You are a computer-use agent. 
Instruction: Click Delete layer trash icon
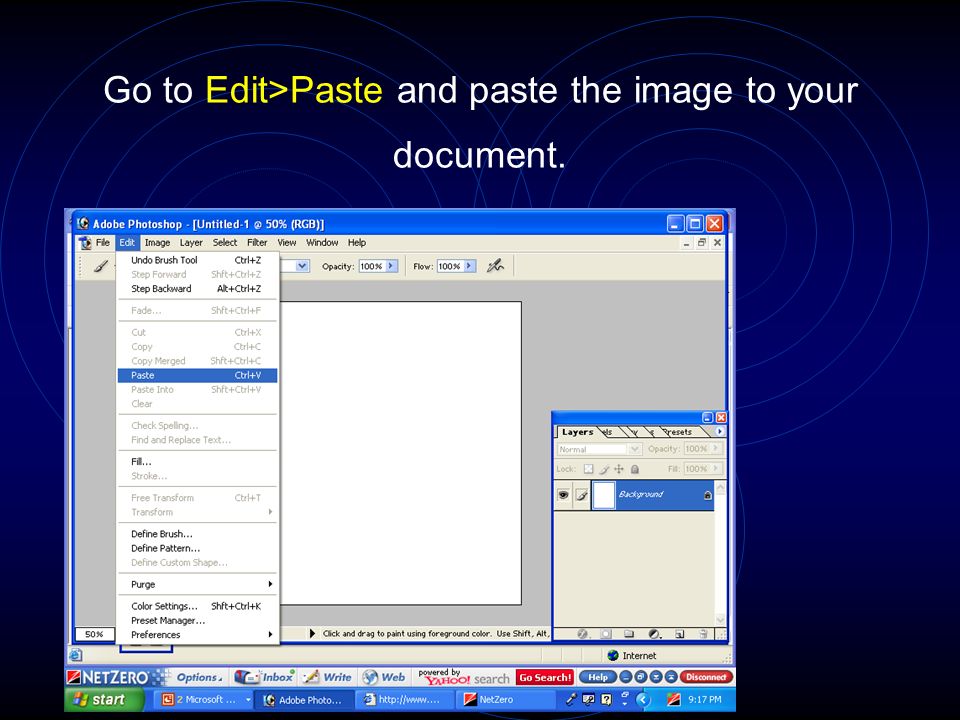pos(703,634)
